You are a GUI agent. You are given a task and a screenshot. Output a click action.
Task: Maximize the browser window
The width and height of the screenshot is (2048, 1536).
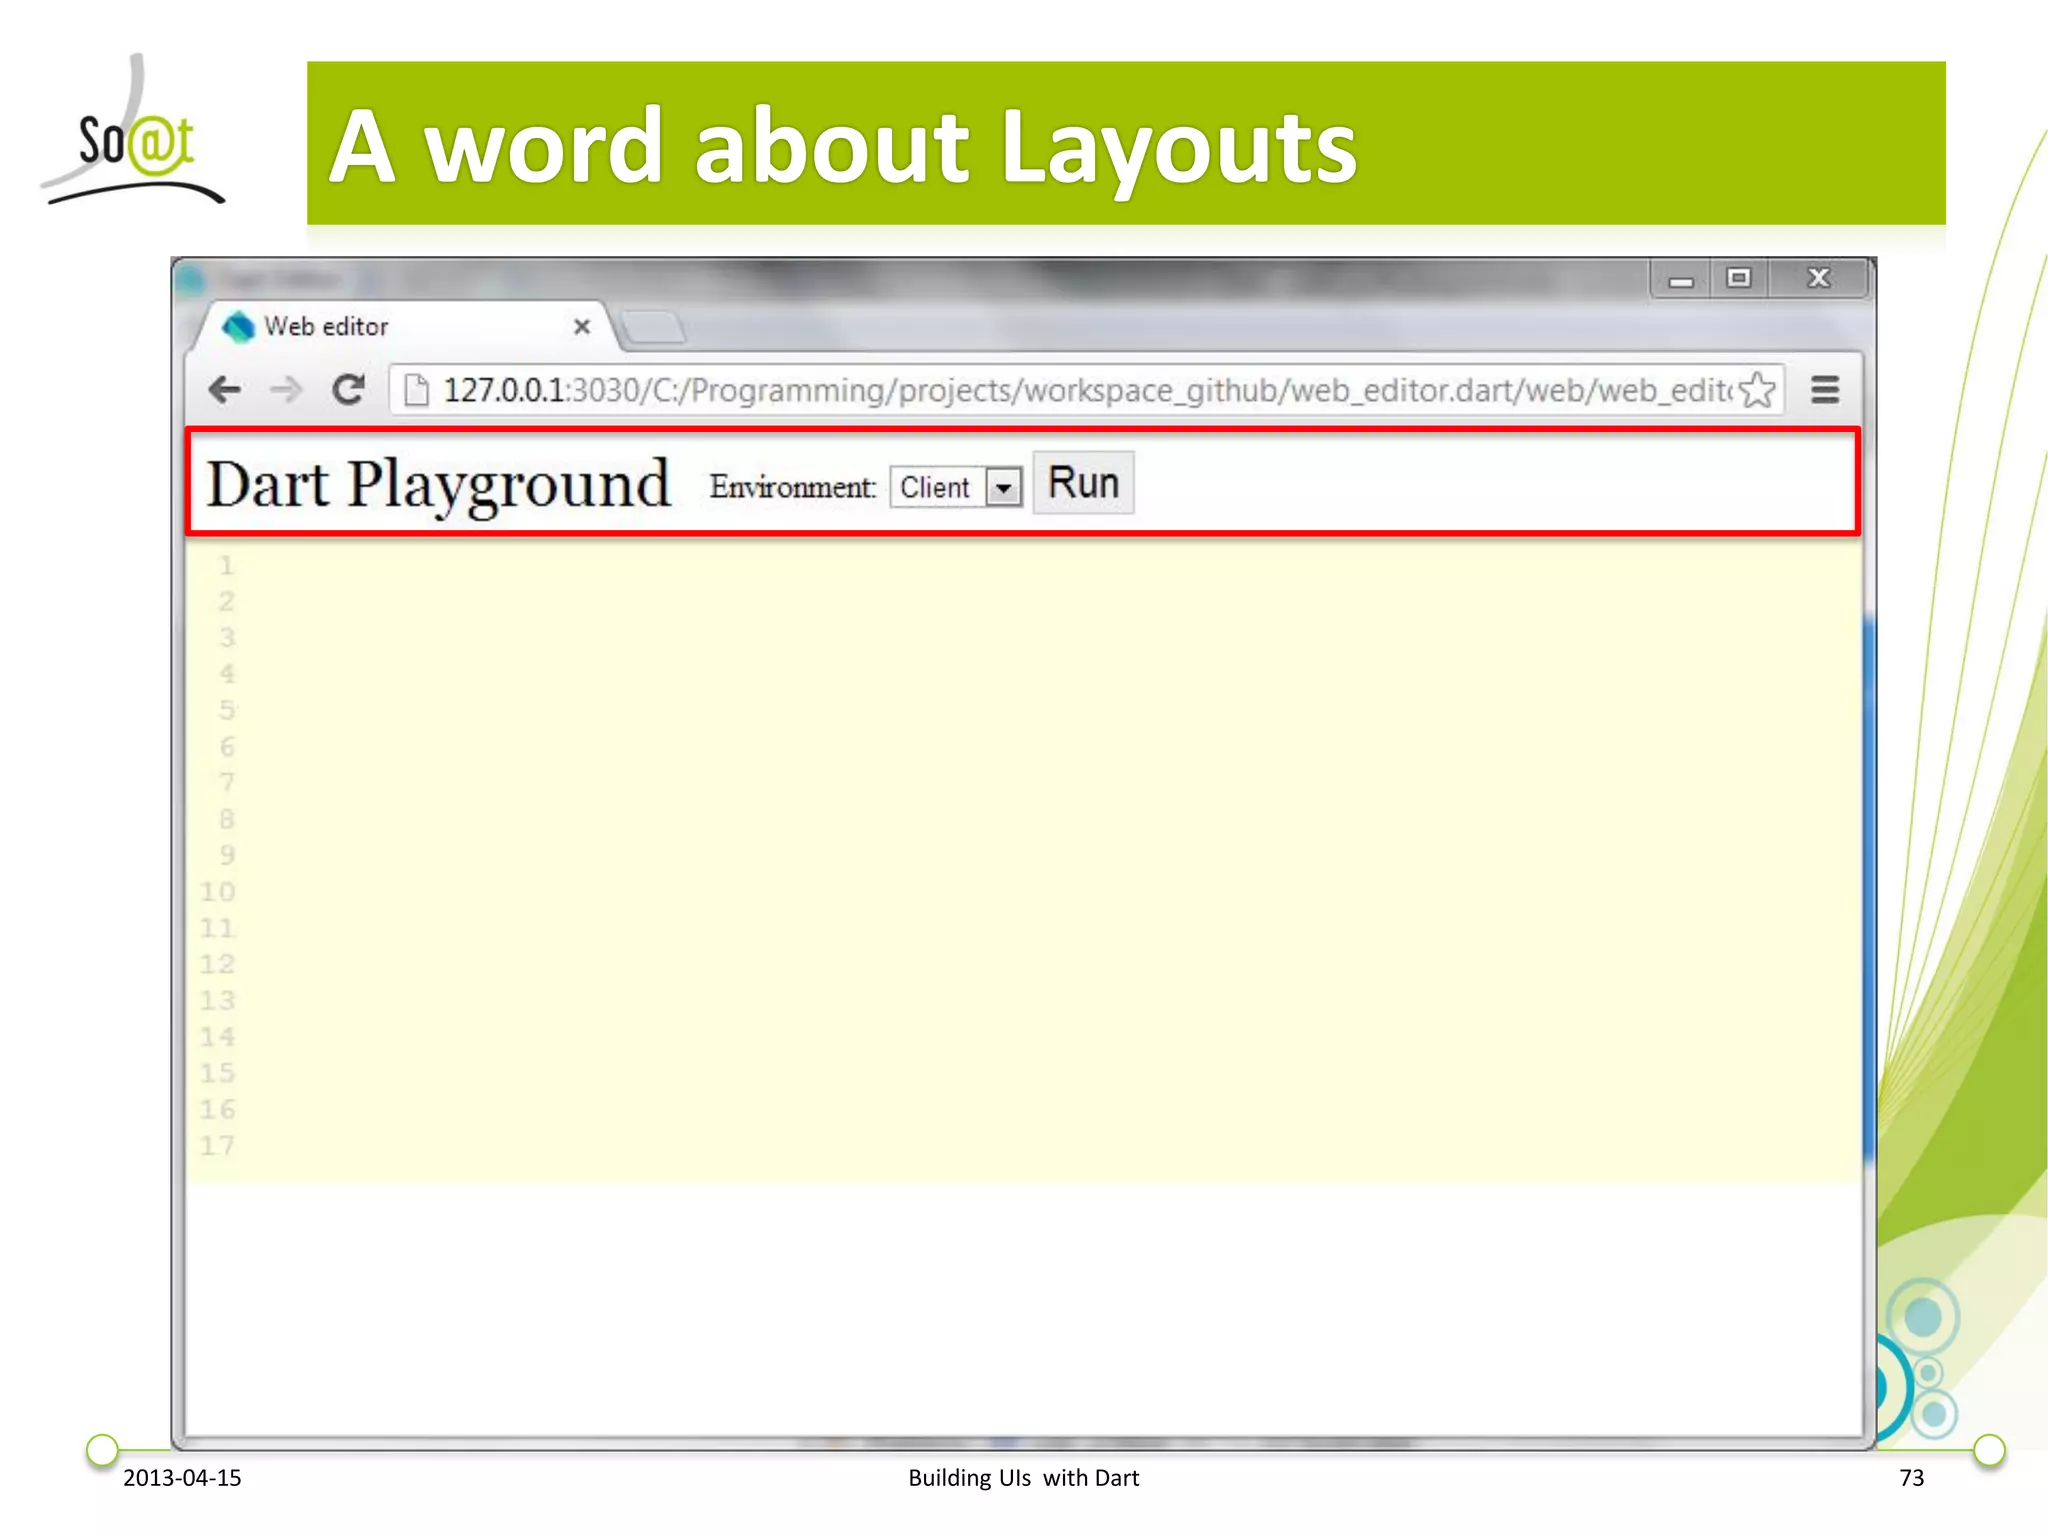coord(1739,278)
